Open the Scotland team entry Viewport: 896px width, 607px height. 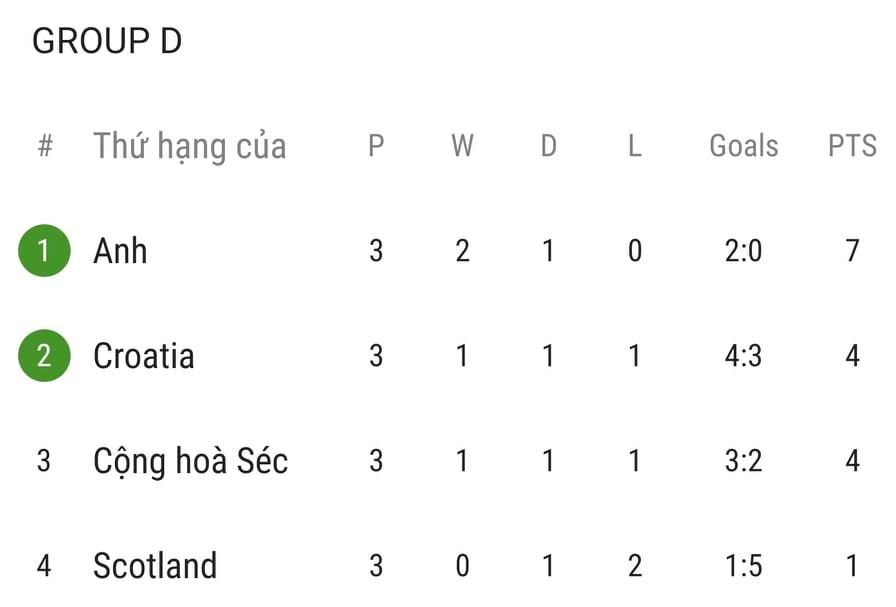(155, 566)
